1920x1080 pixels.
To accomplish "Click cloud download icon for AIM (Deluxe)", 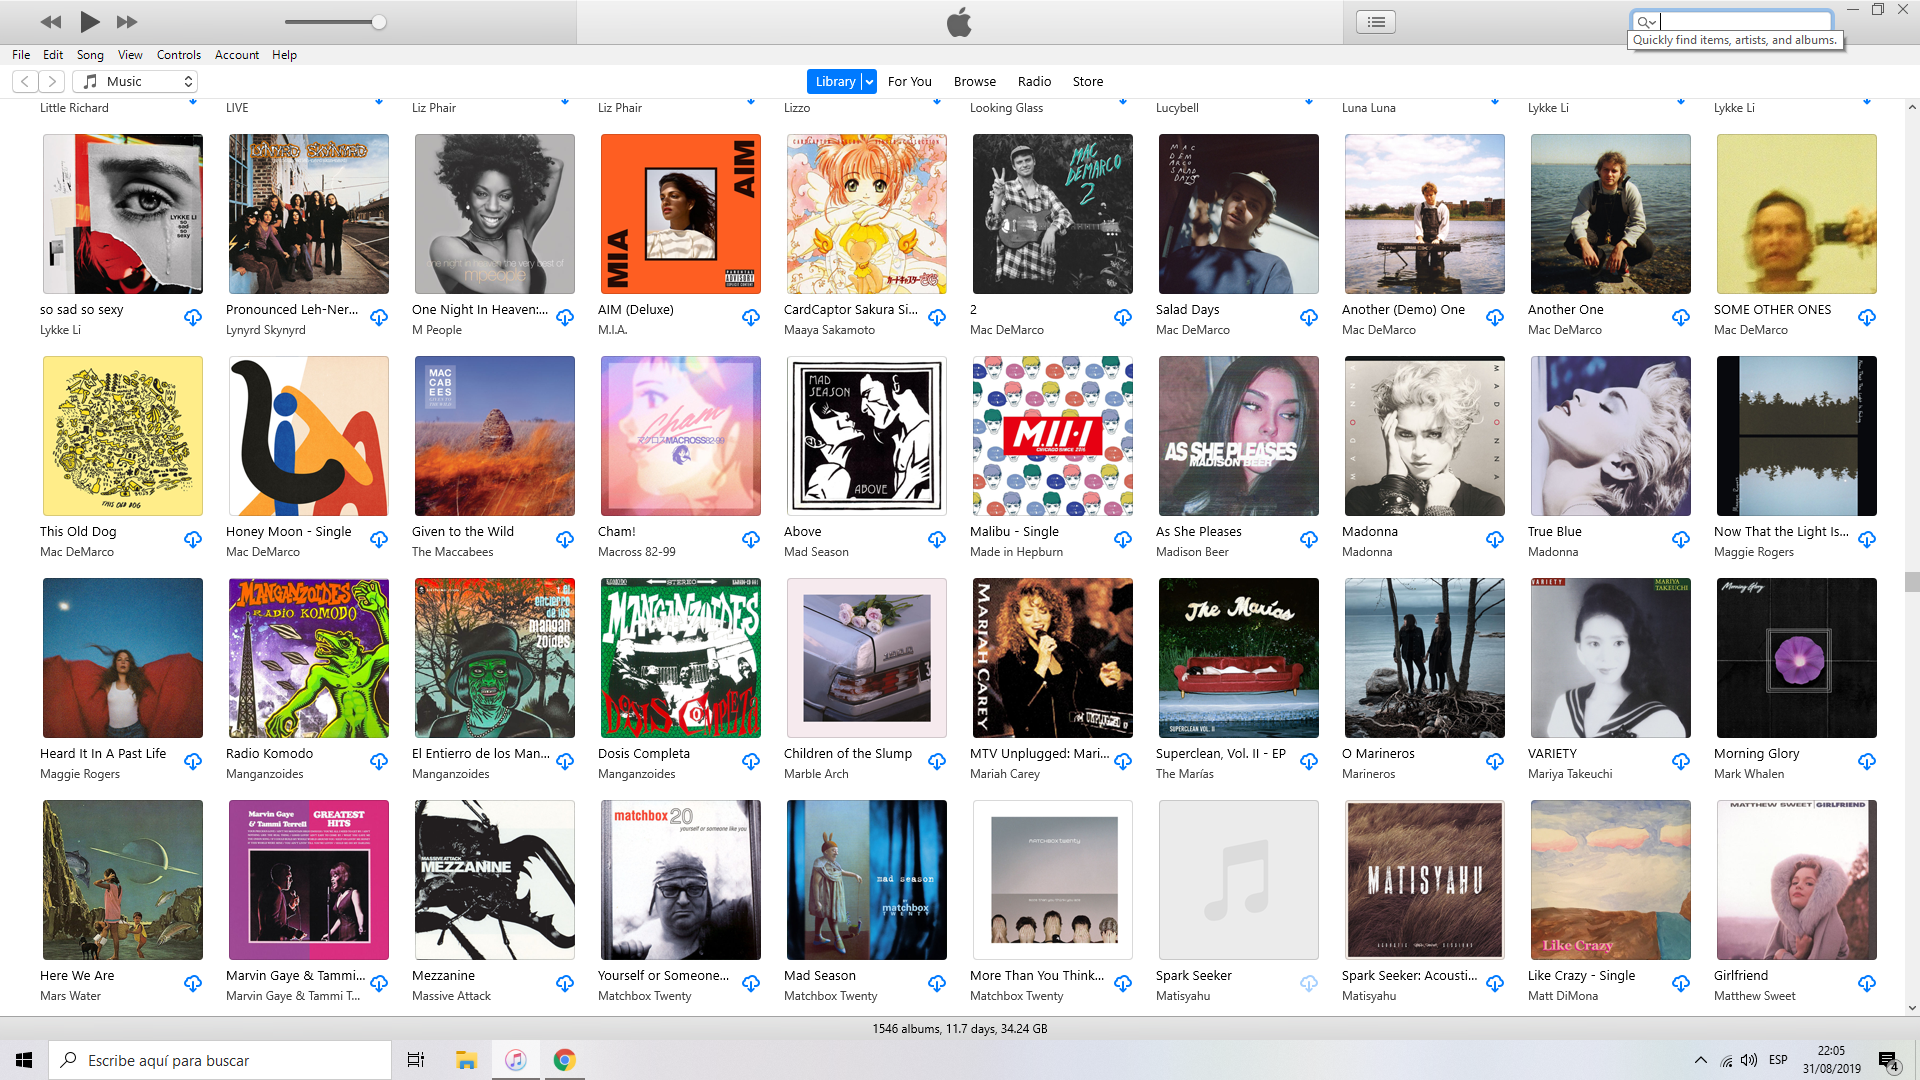I will point(751,318).
